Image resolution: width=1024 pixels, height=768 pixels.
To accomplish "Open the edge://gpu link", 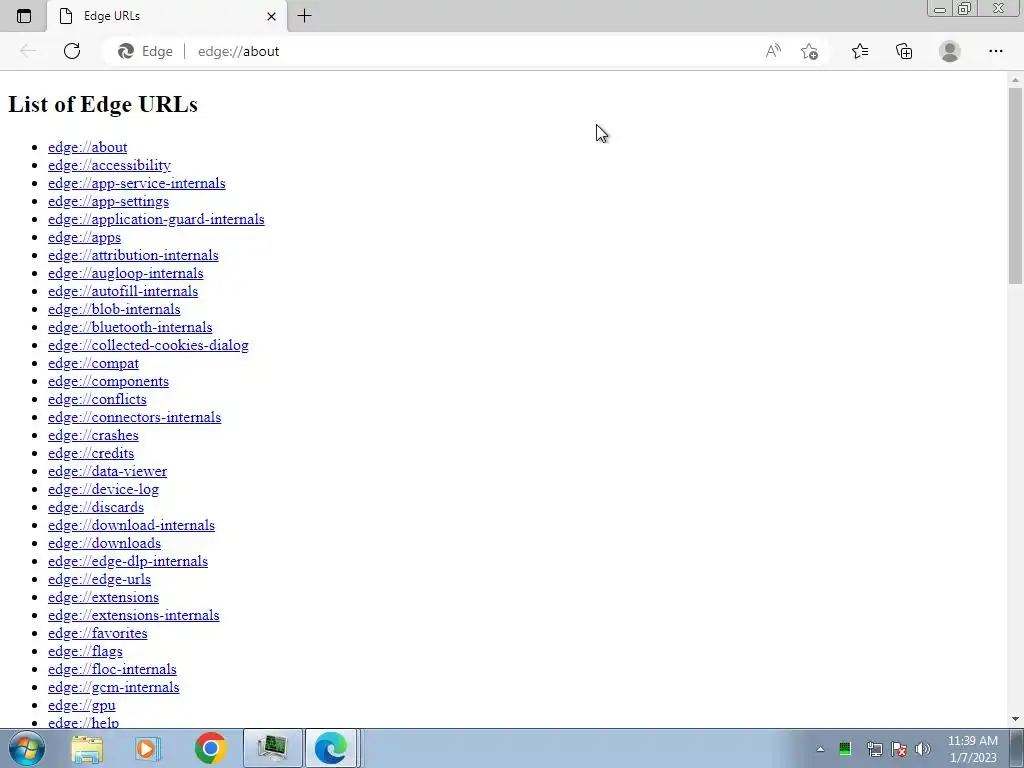I will [82, 705].
